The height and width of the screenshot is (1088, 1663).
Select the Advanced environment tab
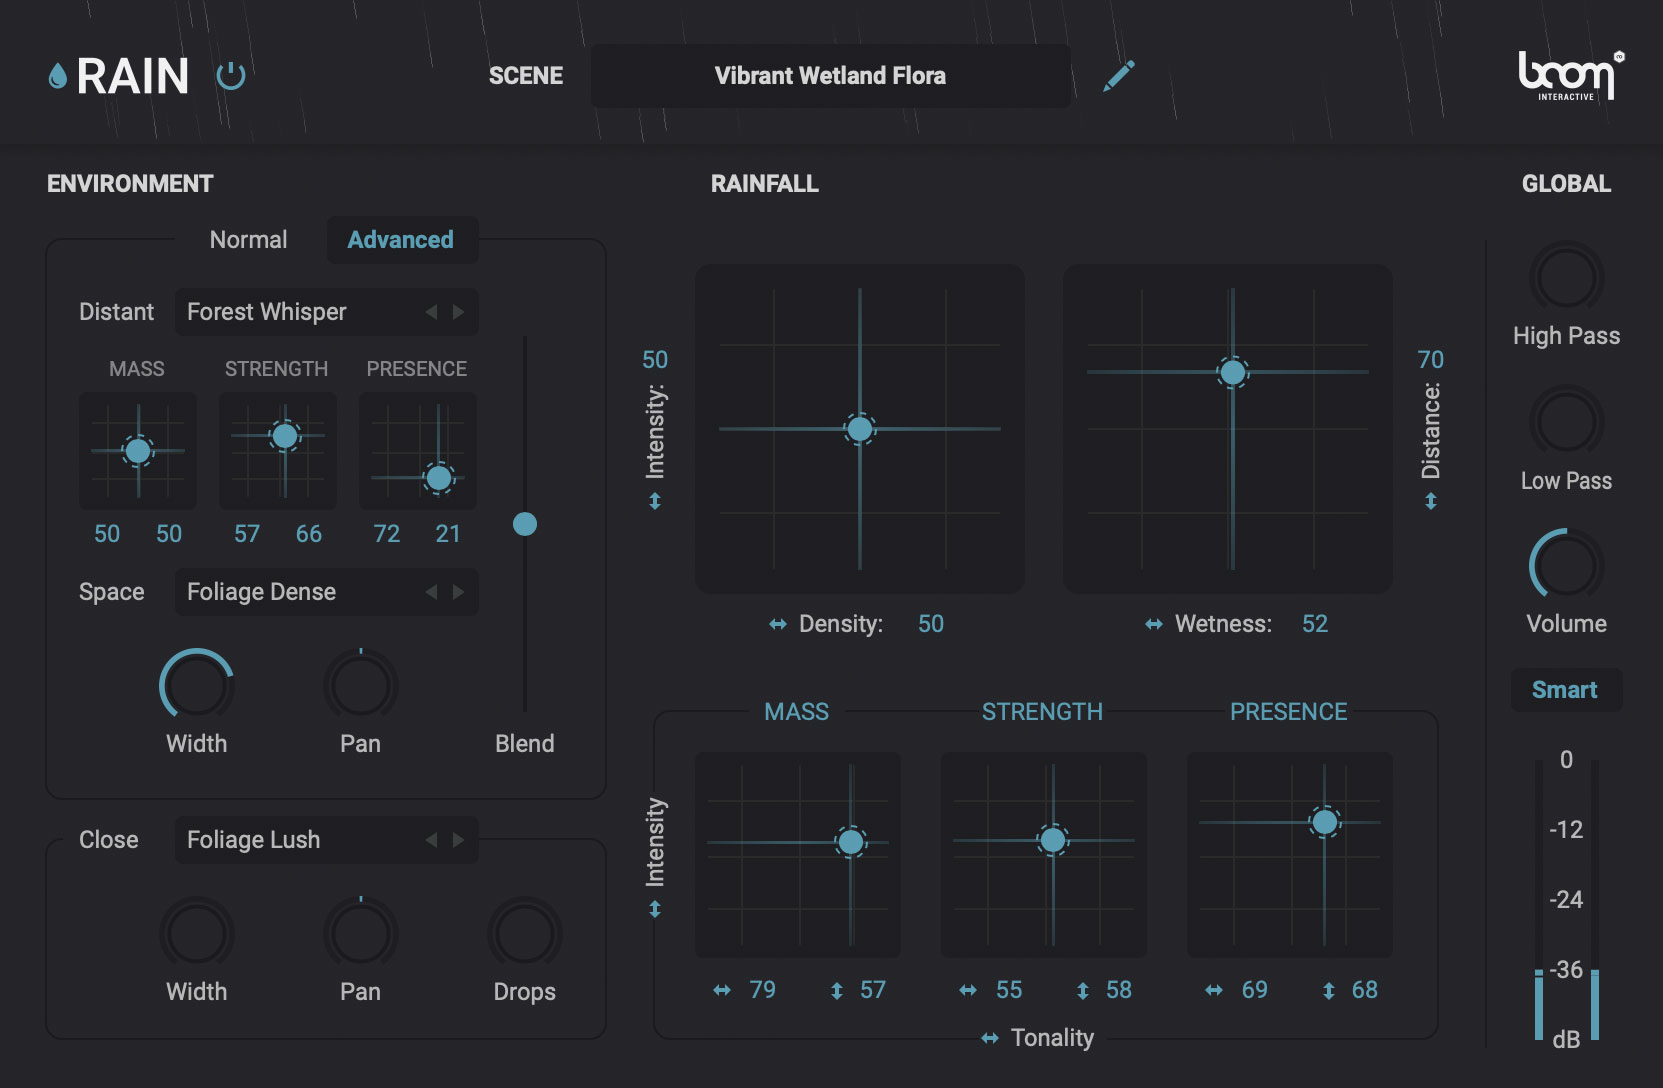pyautogui.click(x=401, y=239)
